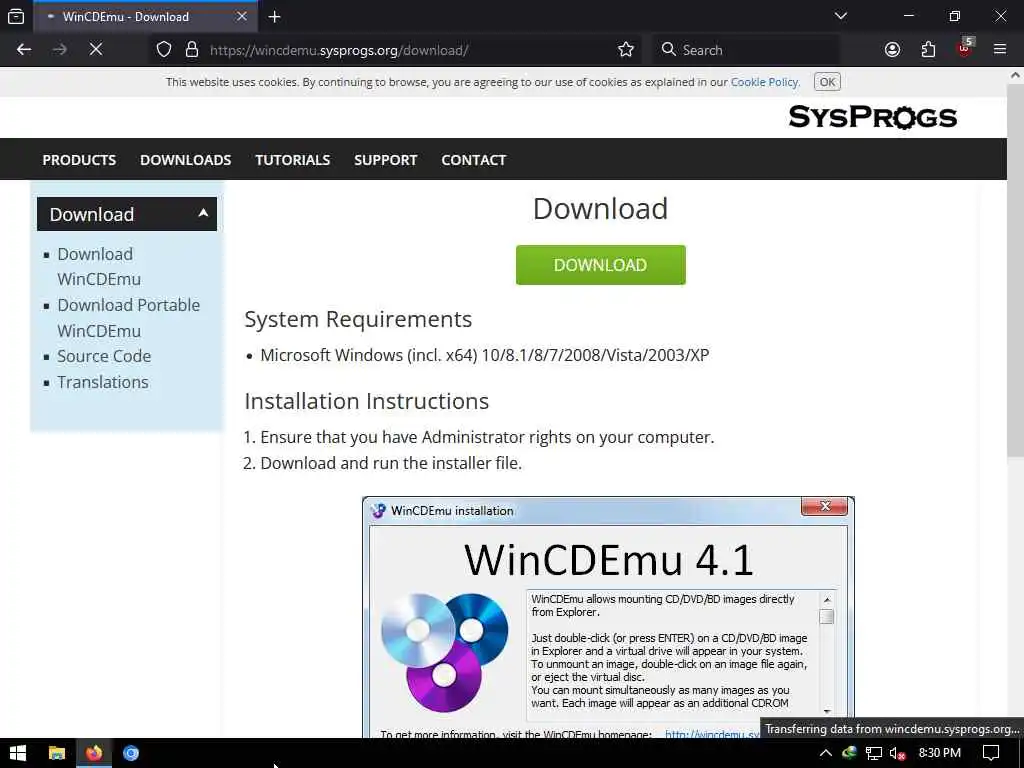Open the Translations sidebar link
Screen dimensions: 1024x768
[103, 382]
